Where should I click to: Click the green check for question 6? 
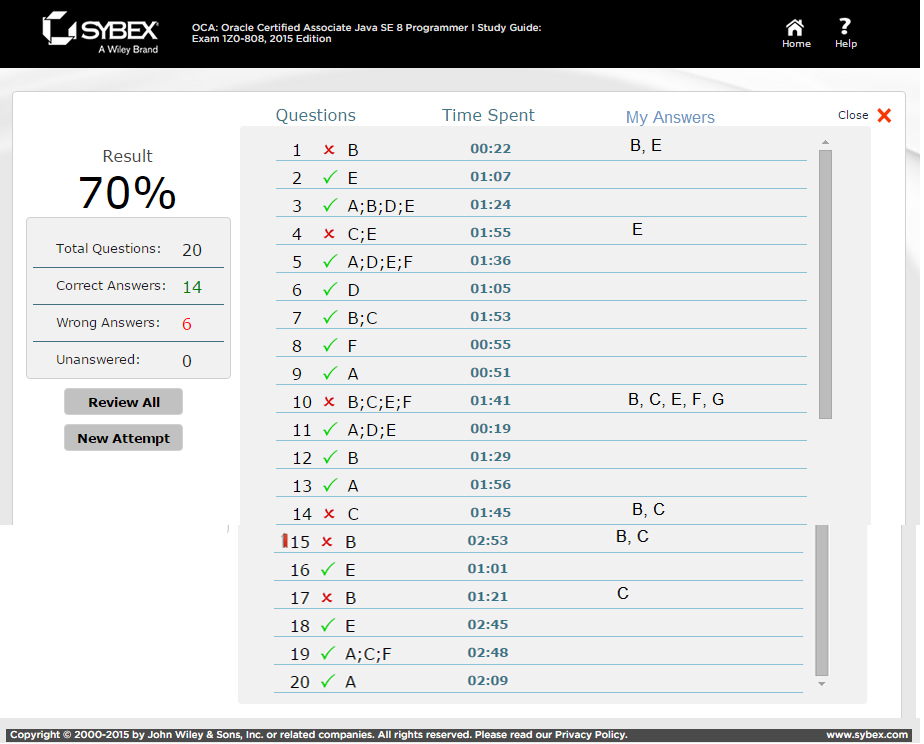pyautogui.click(x=330, y=289)
